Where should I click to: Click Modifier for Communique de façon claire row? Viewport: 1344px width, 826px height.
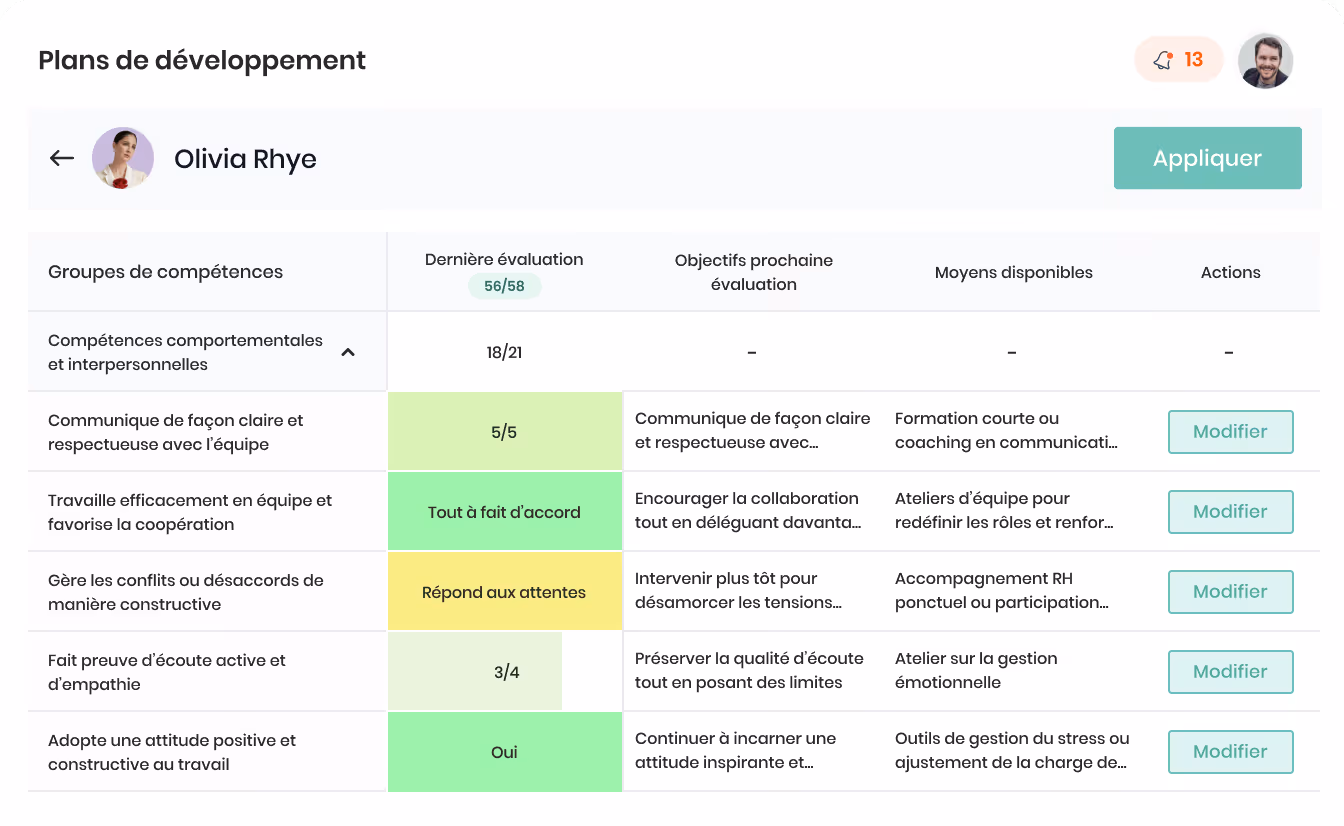(x=1230, y=432)
